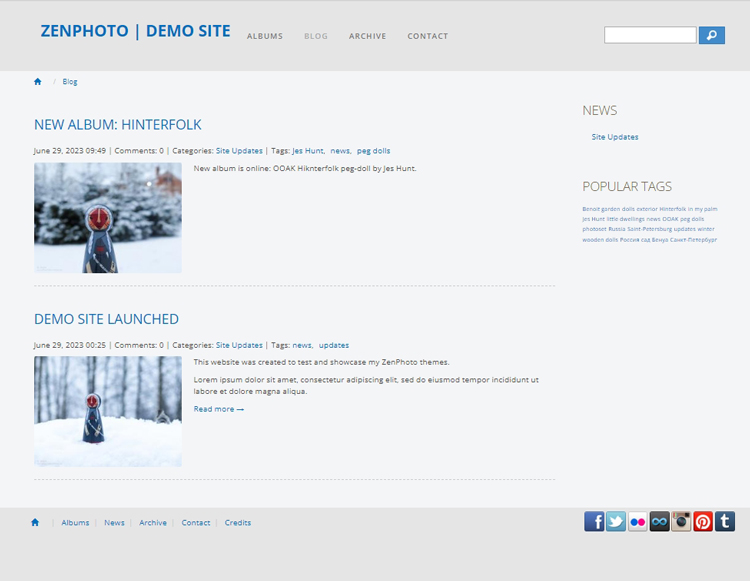Select the "peg dolls" tag on Hinterfolk post
Viewport: 750px width, 581px height.
coord(373,151)
